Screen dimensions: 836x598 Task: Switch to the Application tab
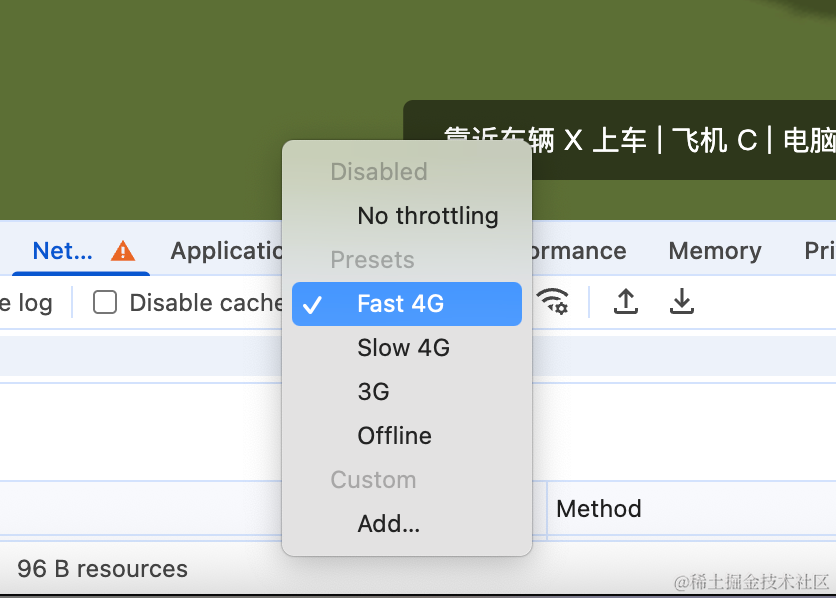tap(226, 251)
